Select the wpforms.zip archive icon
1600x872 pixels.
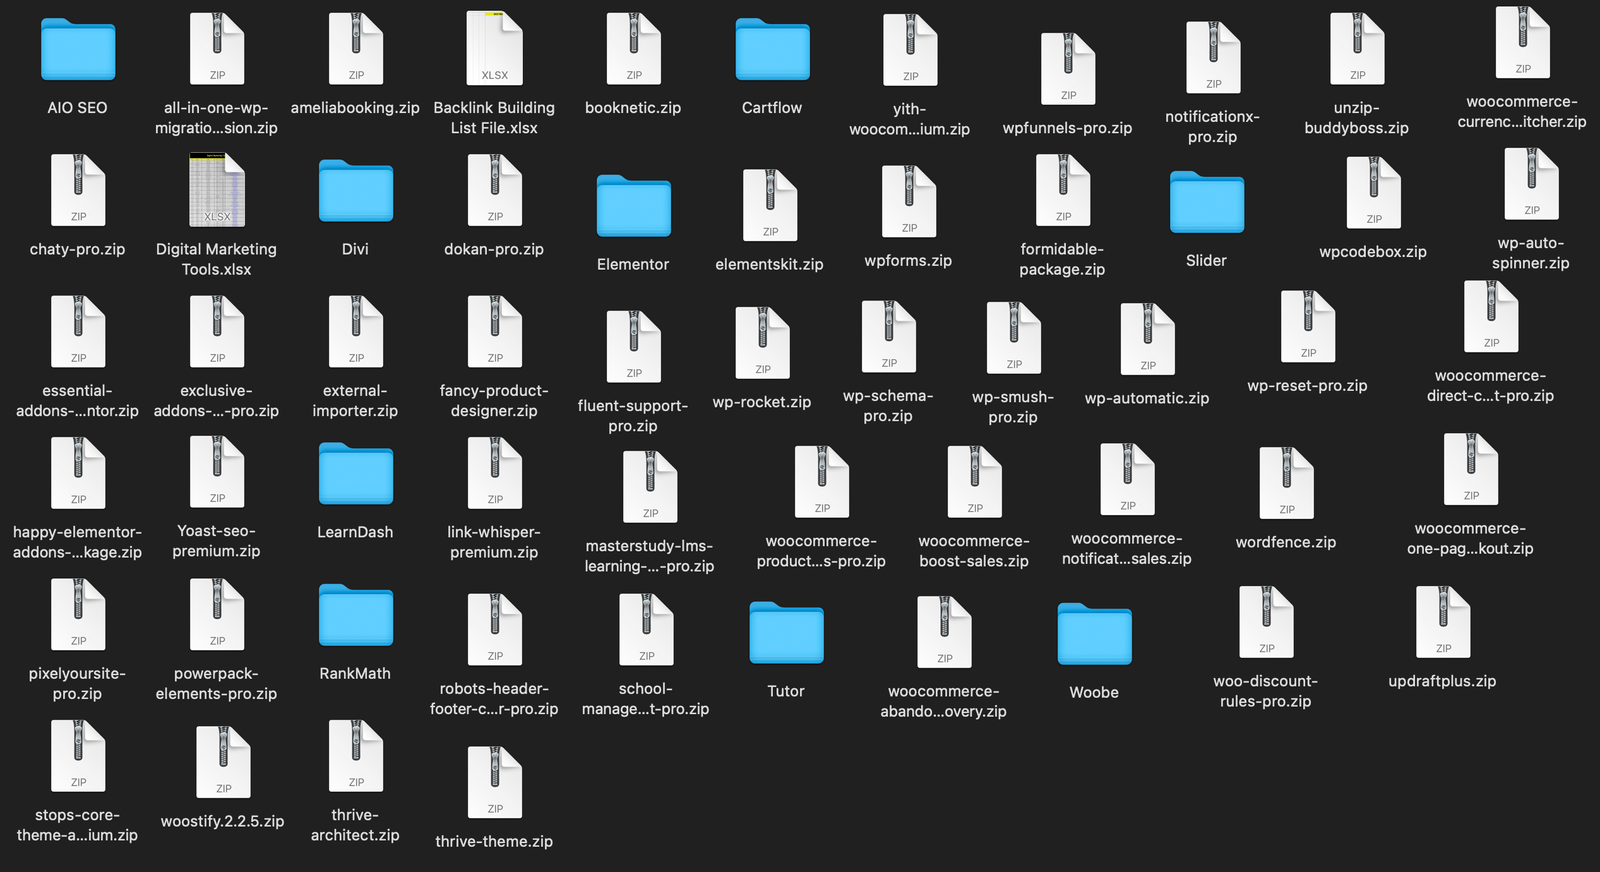pyautogui.click(x=909, y=201)
